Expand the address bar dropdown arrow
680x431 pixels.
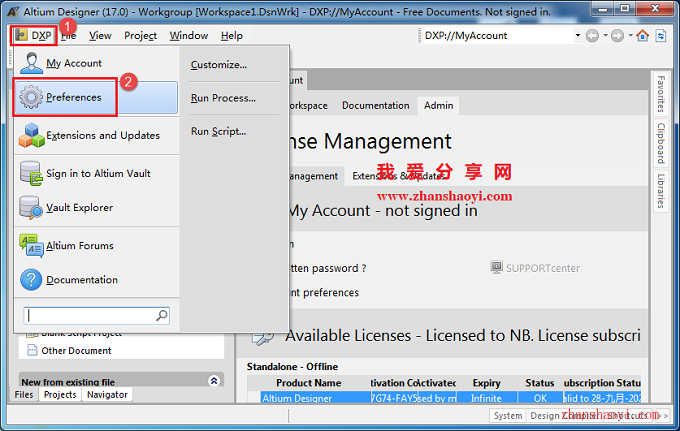(578, 36)
